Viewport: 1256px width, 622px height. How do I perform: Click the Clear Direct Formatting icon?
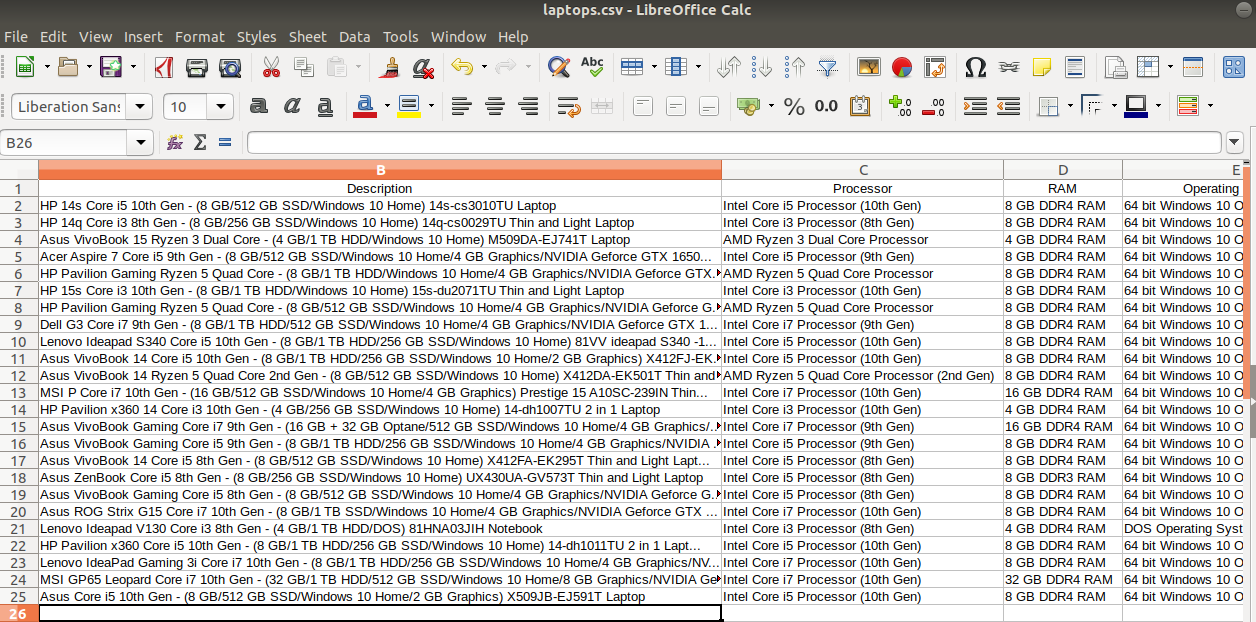423,67
